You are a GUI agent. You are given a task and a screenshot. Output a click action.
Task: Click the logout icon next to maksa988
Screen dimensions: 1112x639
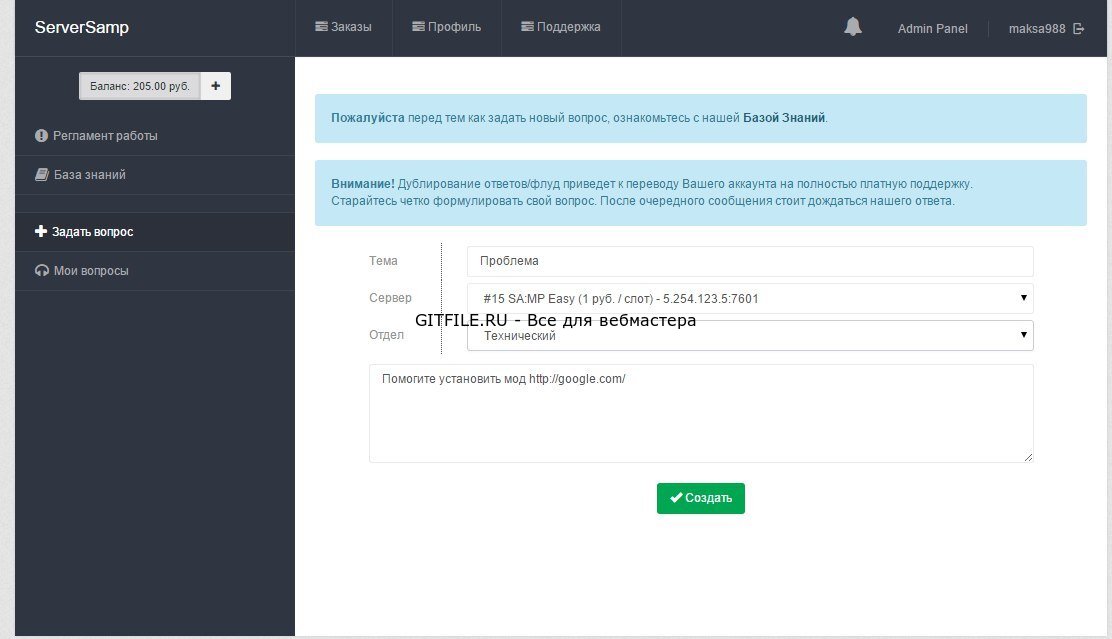pyautogui.click(x=1079, y=28)
